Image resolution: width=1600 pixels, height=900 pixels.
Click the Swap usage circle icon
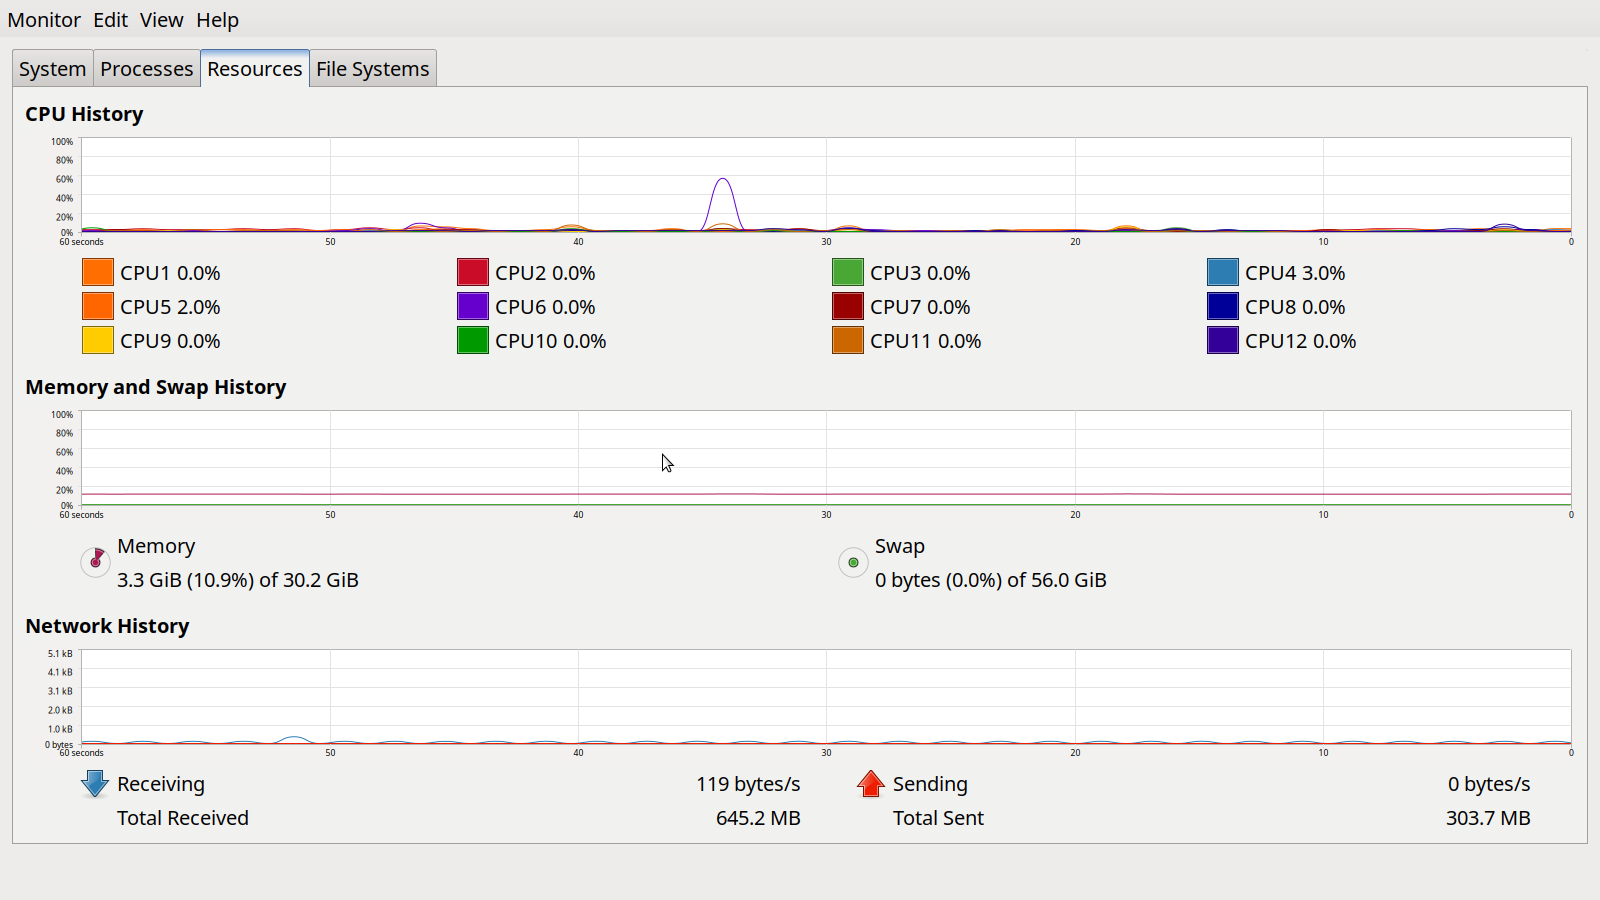click(x=853, y=562)
